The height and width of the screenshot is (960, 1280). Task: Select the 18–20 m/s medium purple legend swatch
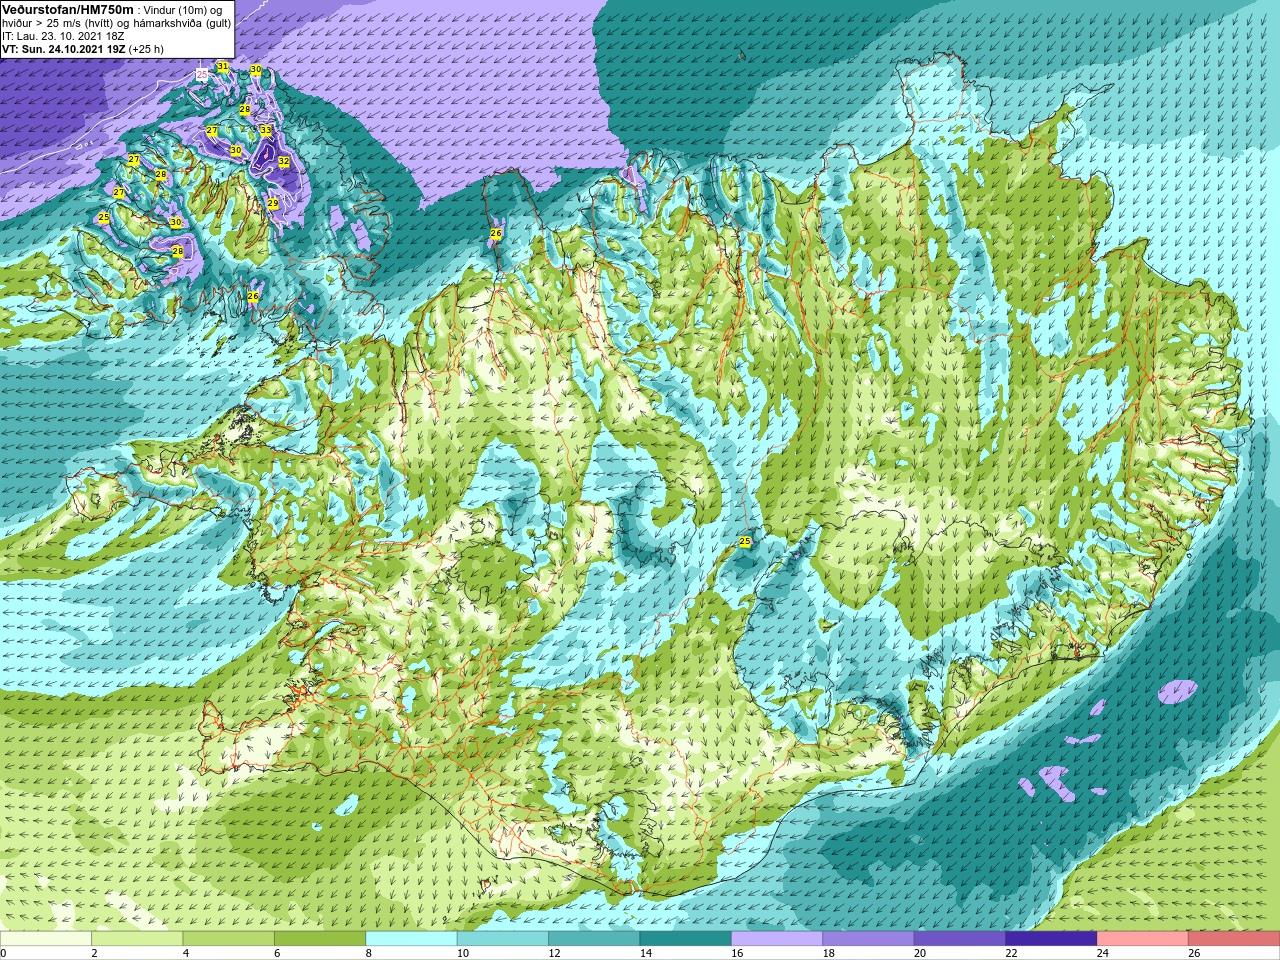(869, 939)
